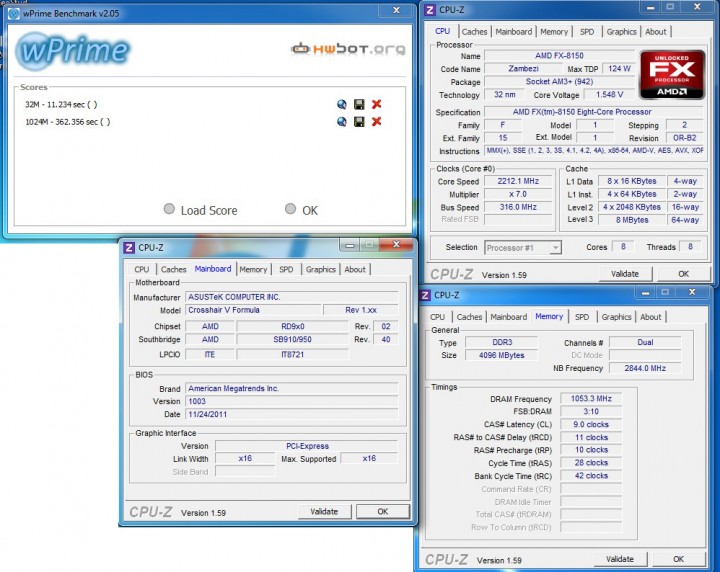
Task: Click the wPrime logo
Action: [x=73, y=50]
